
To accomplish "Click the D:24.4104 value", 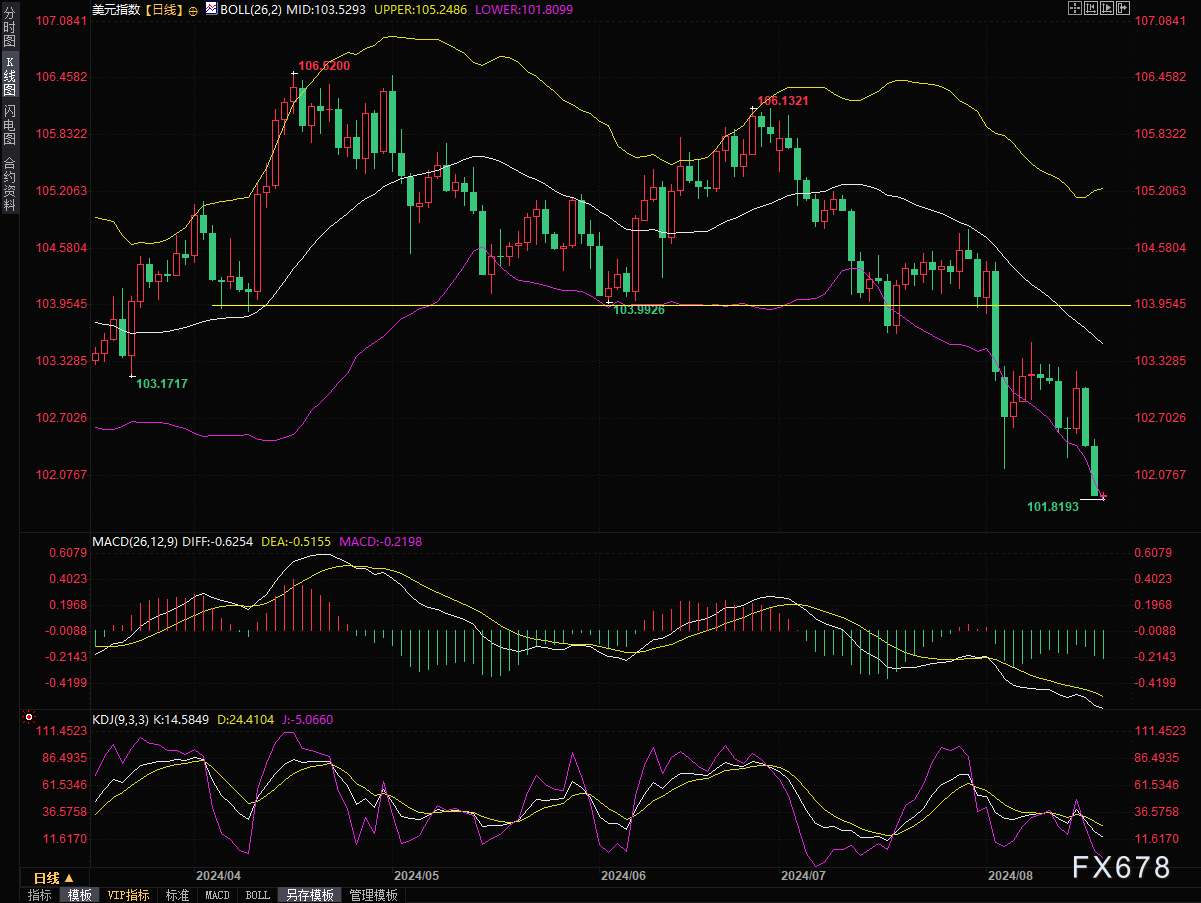I will (x=245, y=719).
